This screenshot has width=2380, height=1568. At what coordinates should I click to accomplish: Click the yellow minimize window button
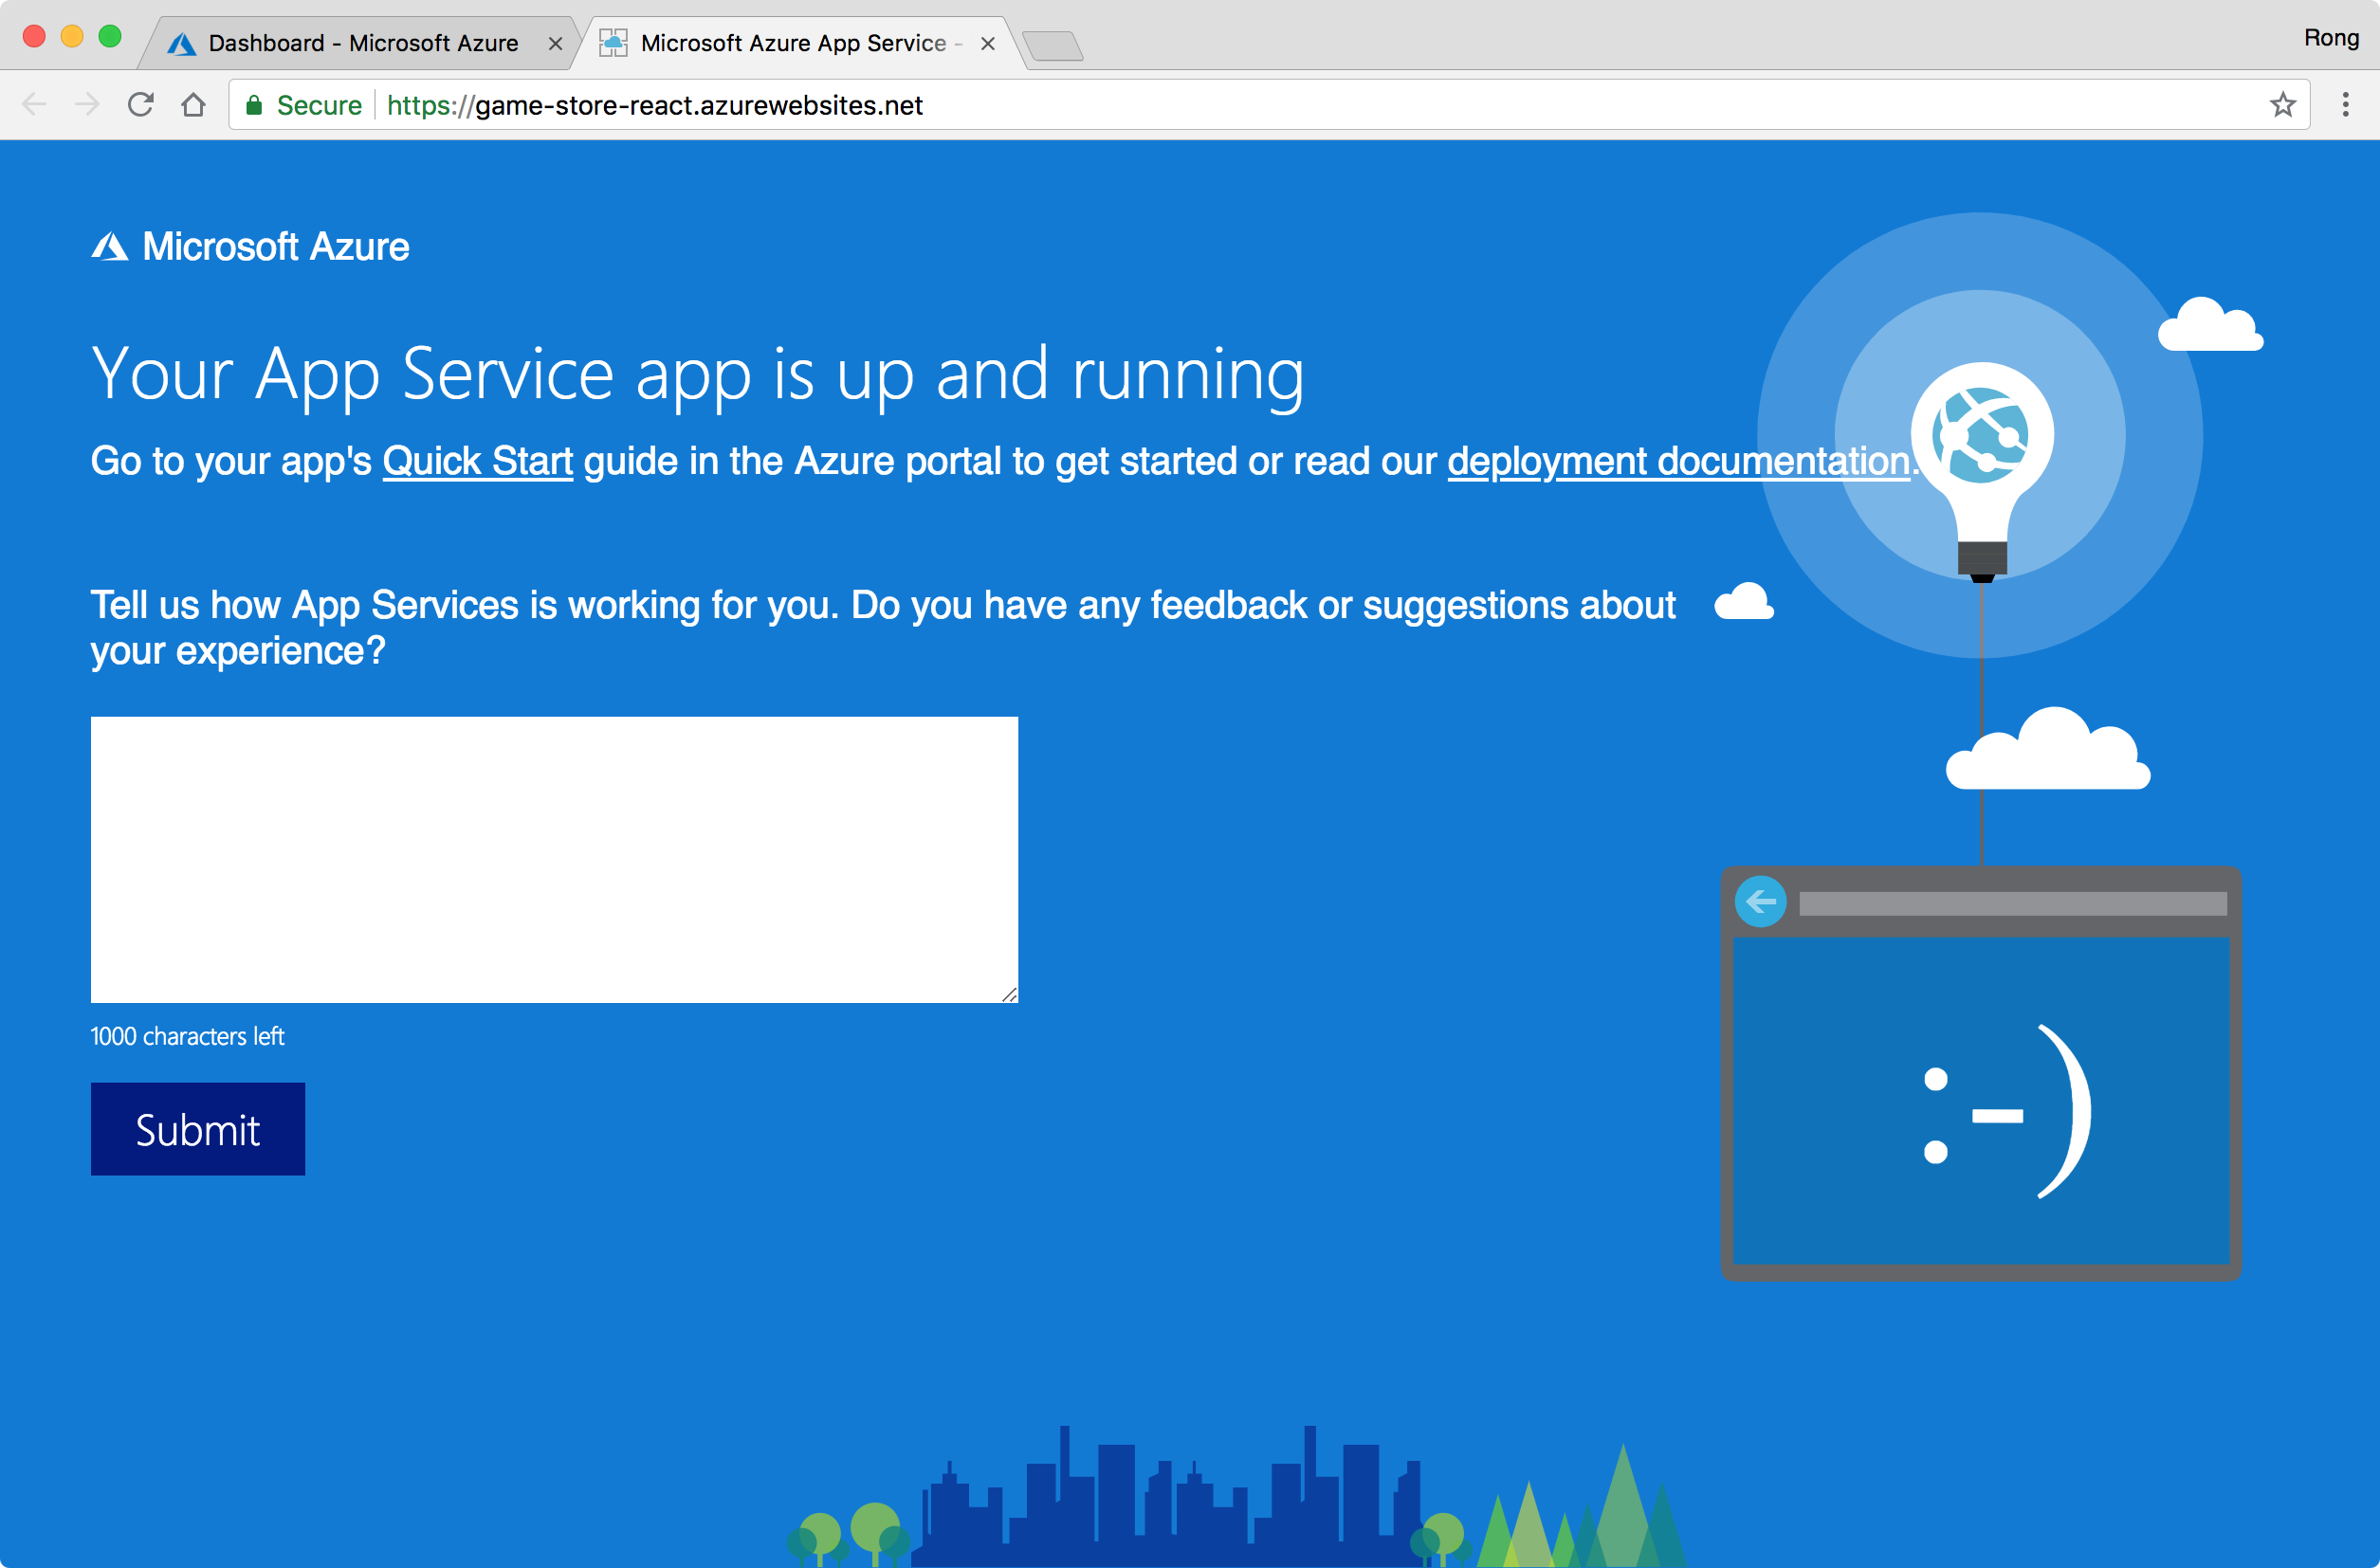(72, 37)
